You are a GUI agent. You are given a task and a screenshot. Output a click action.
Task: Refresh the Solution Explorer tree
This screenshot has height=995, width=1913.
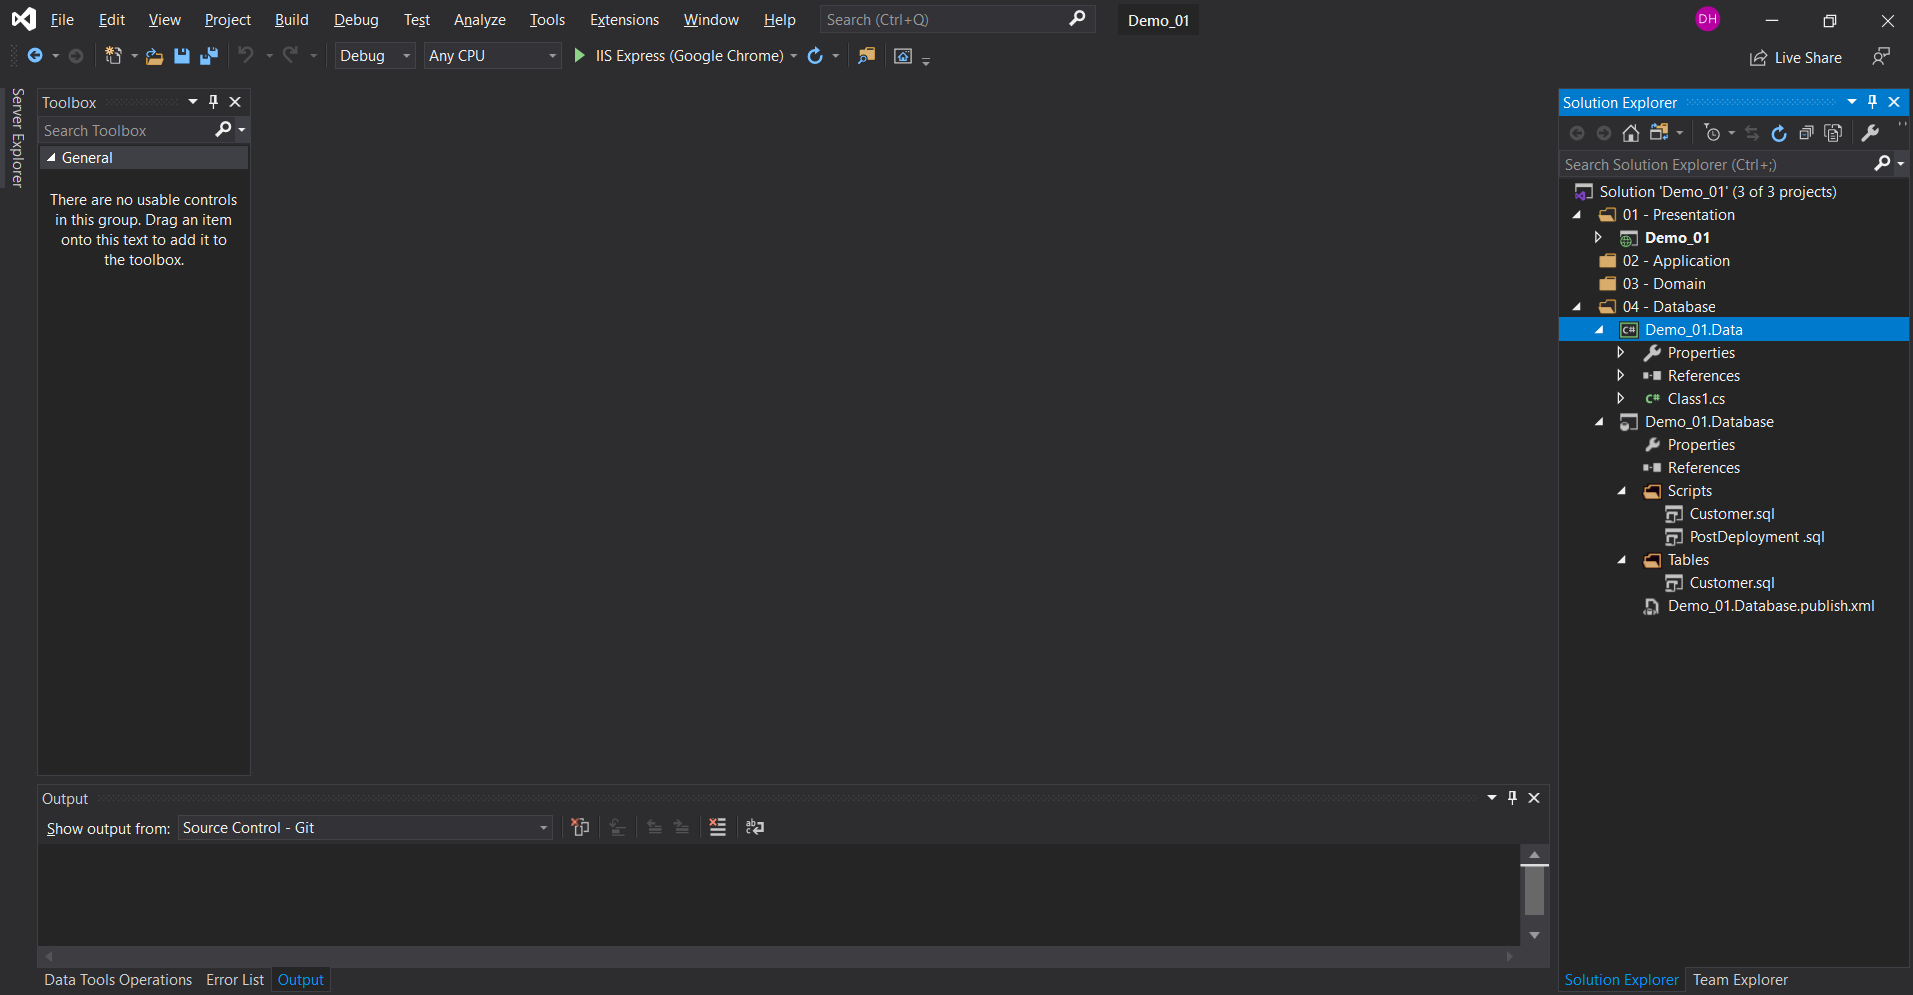point(1778,133)
